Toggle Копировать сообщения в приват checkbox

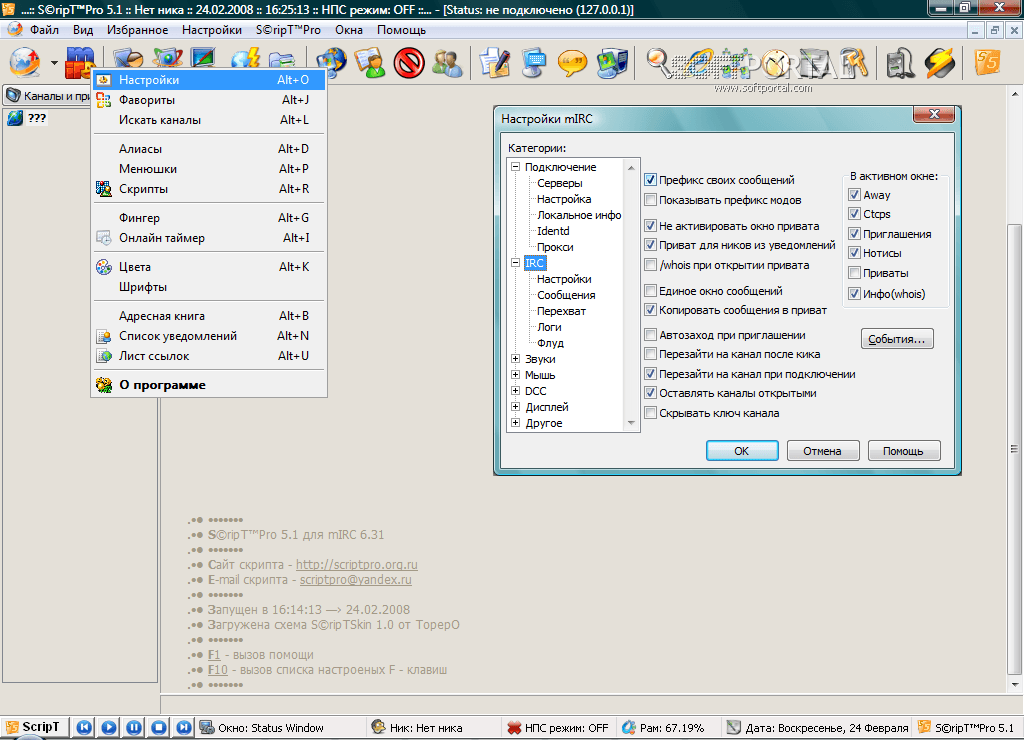coord(650,310)
